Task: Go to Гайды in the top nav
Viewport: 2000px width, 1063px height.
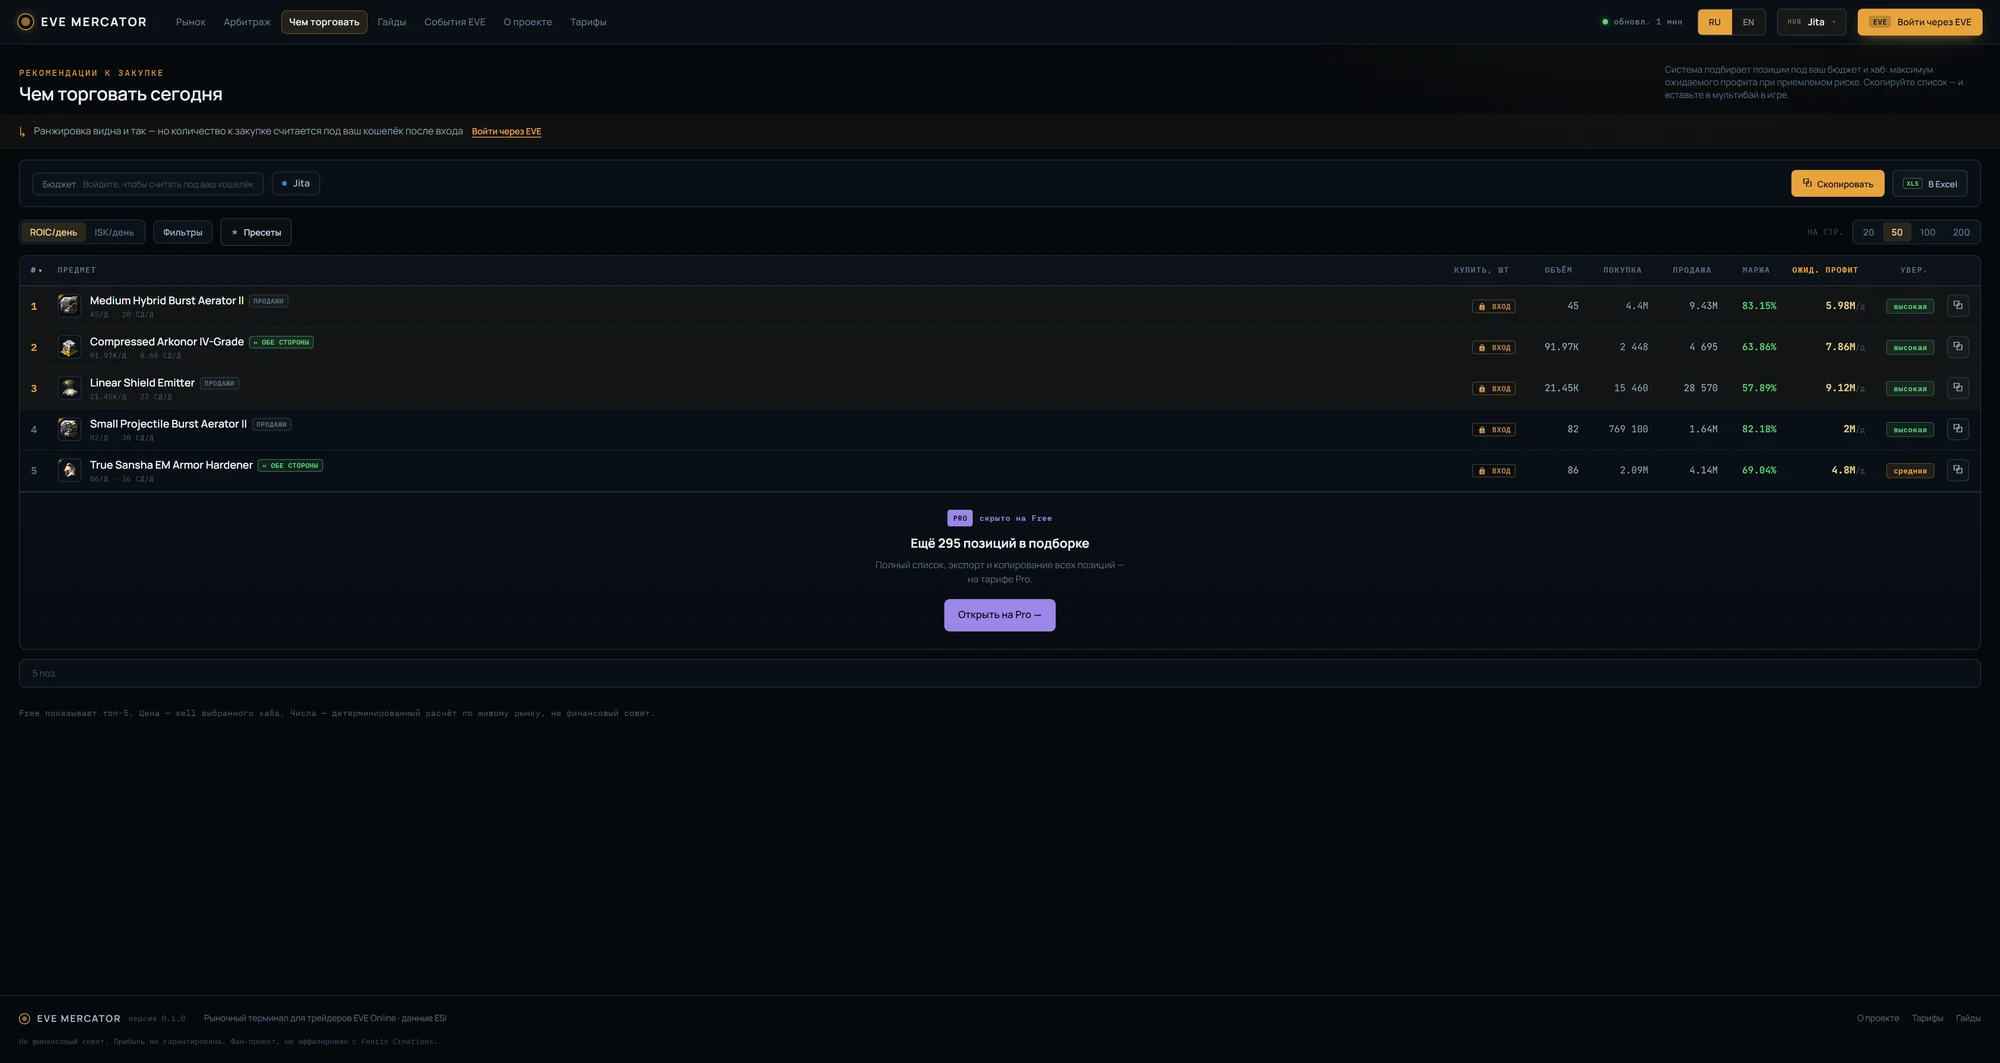Action: [392, 22]
